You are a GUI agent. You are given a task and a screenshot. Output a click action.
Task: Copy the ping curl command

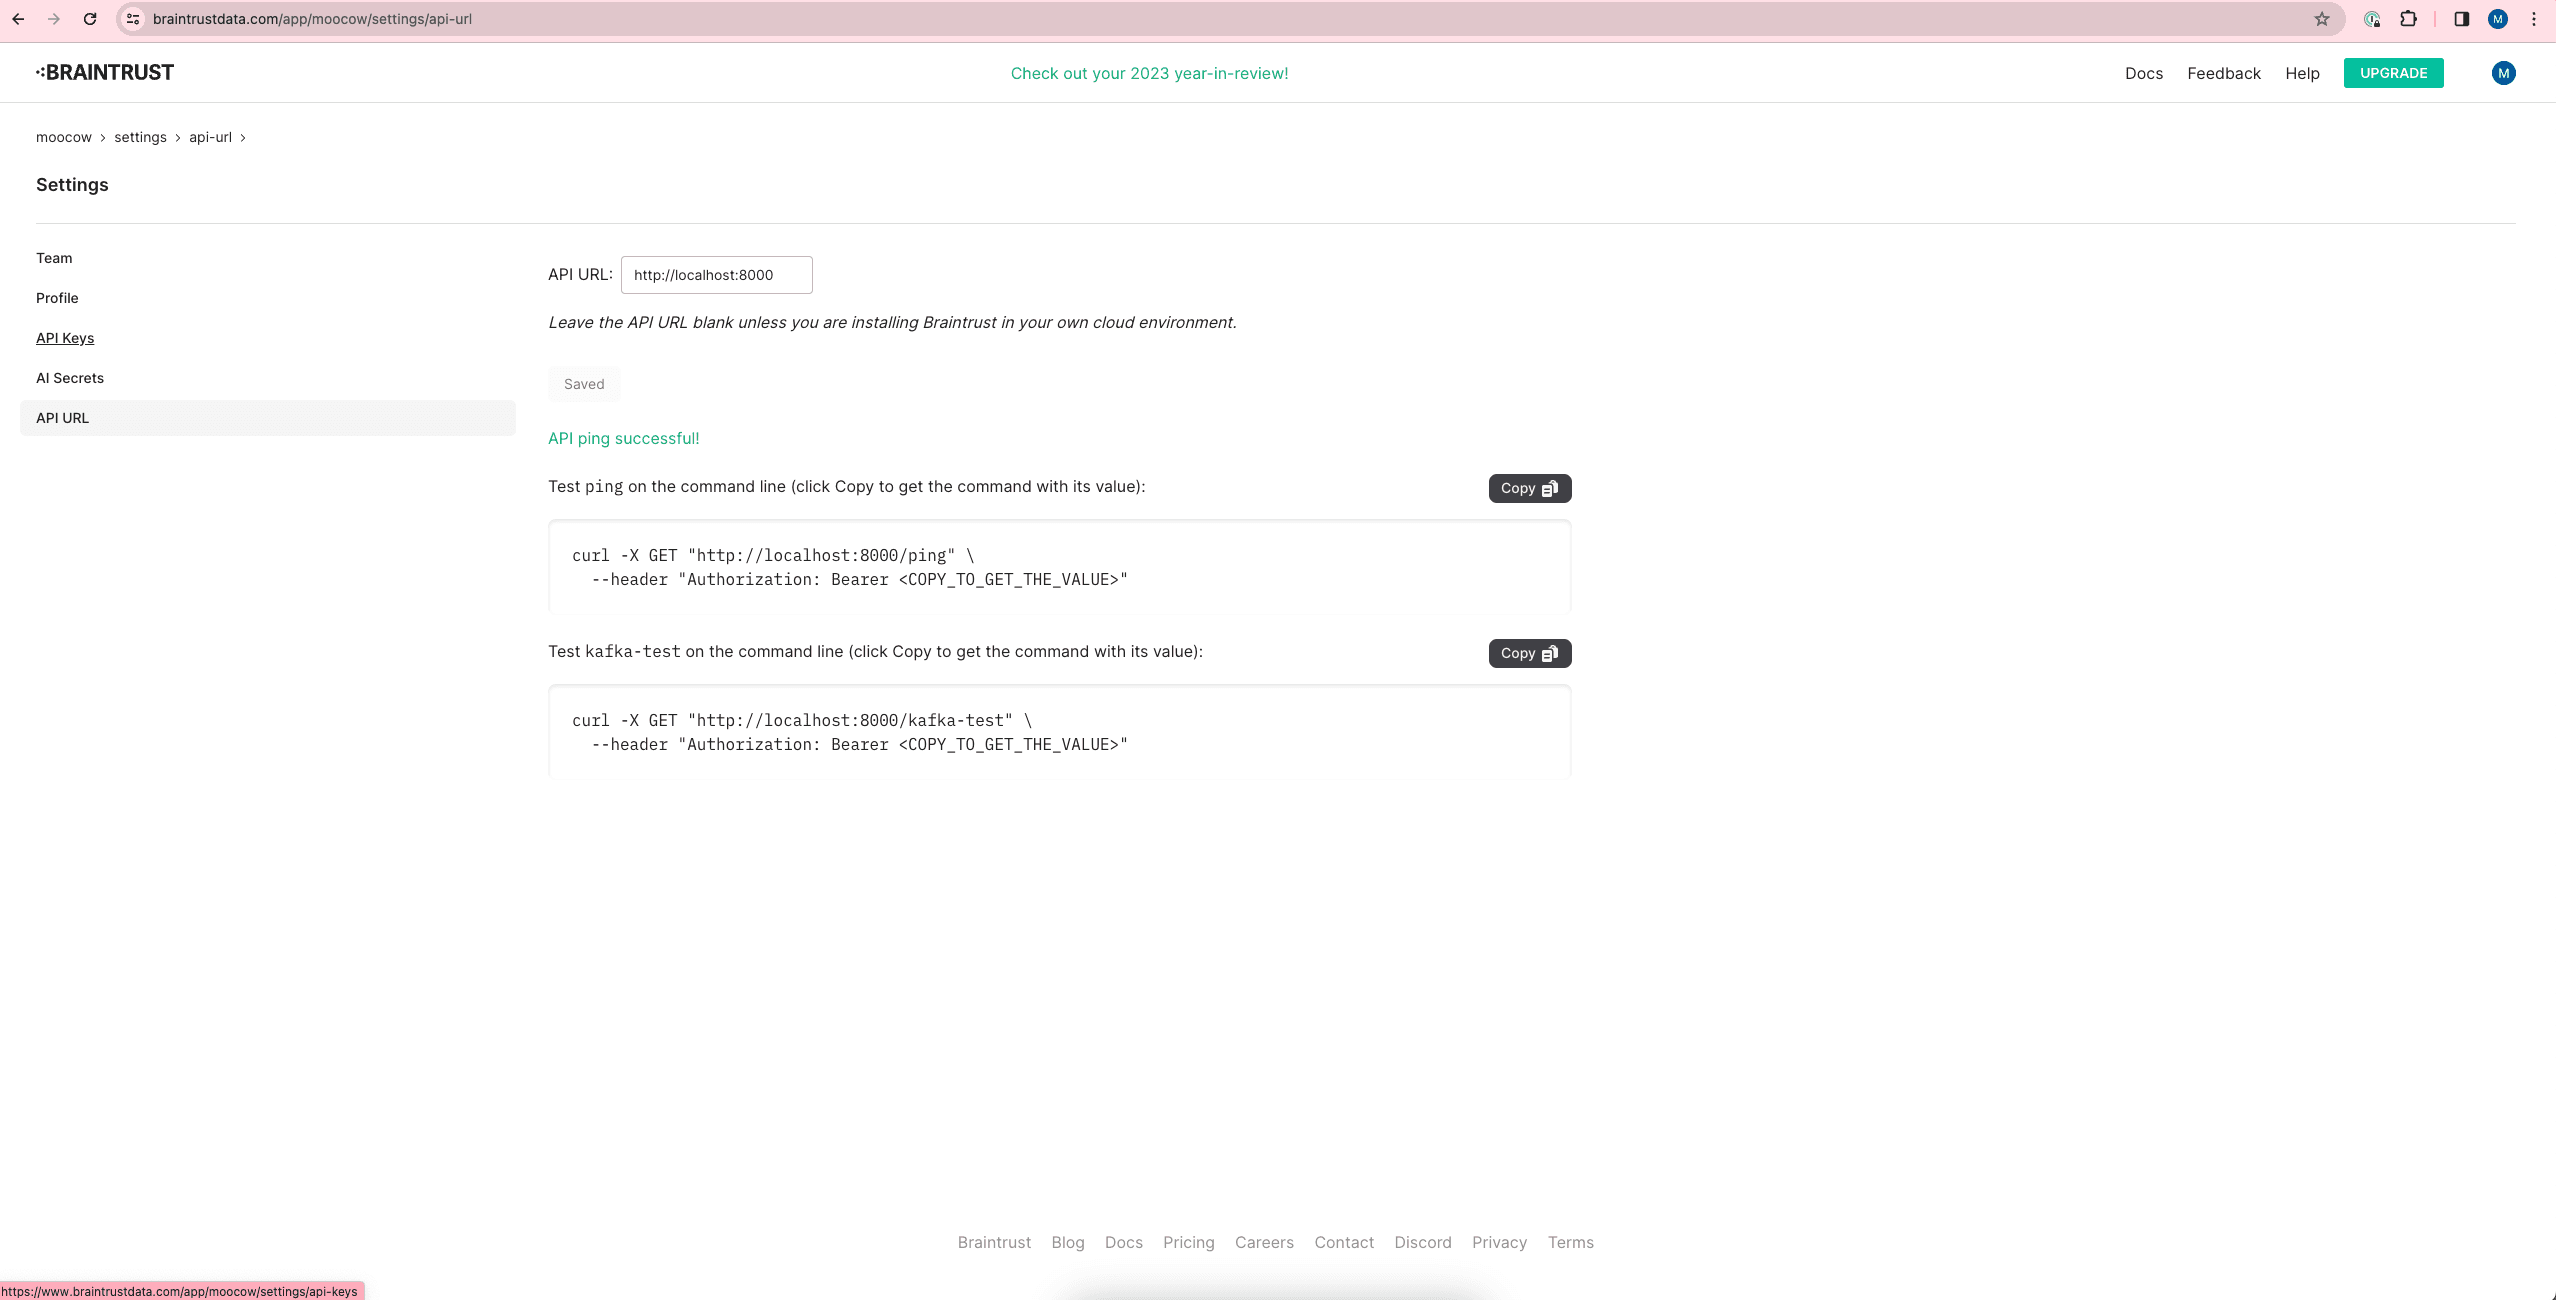(1528, 488)
